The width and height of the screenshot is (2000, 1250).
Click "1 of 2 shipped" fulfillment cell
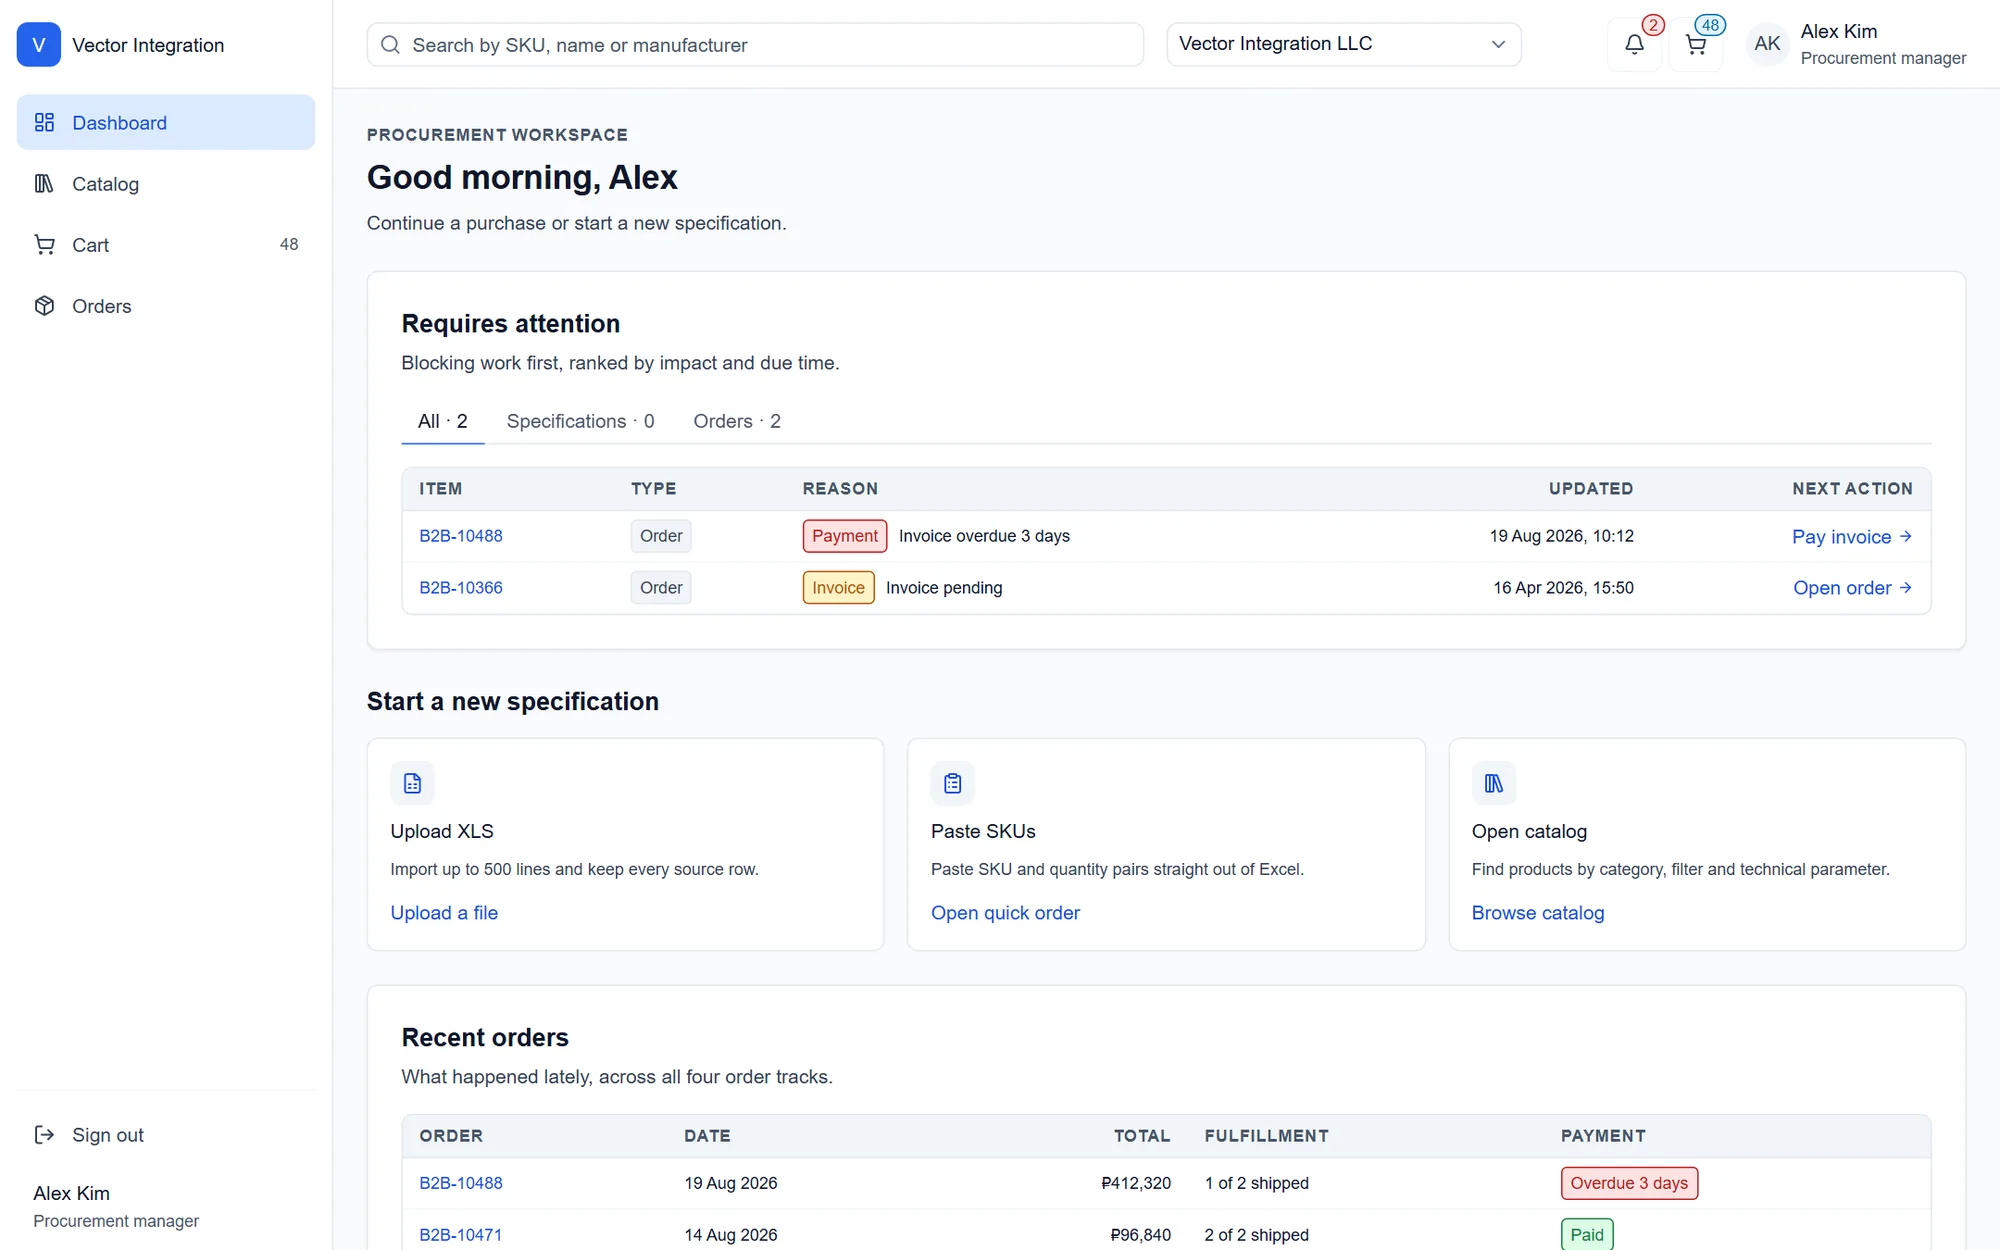click(x=1257, y=1183)
